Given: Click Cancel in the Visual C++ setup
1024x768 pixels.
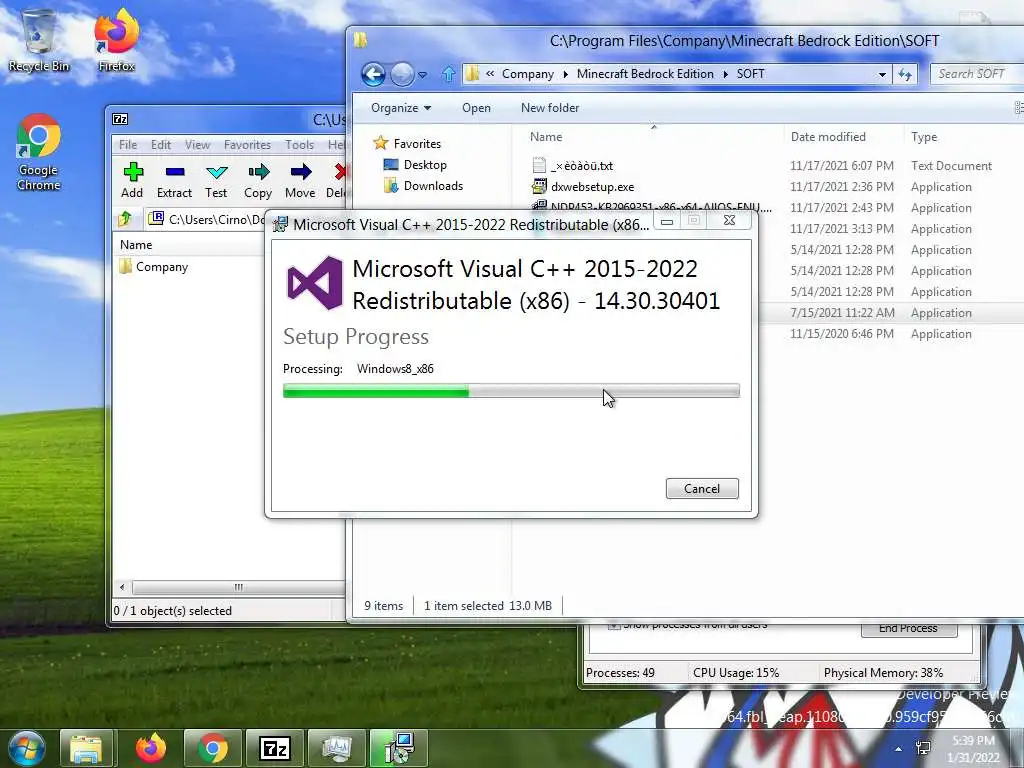Looking at the screenshot, I should pyautogui.click(x=702, y=488).
